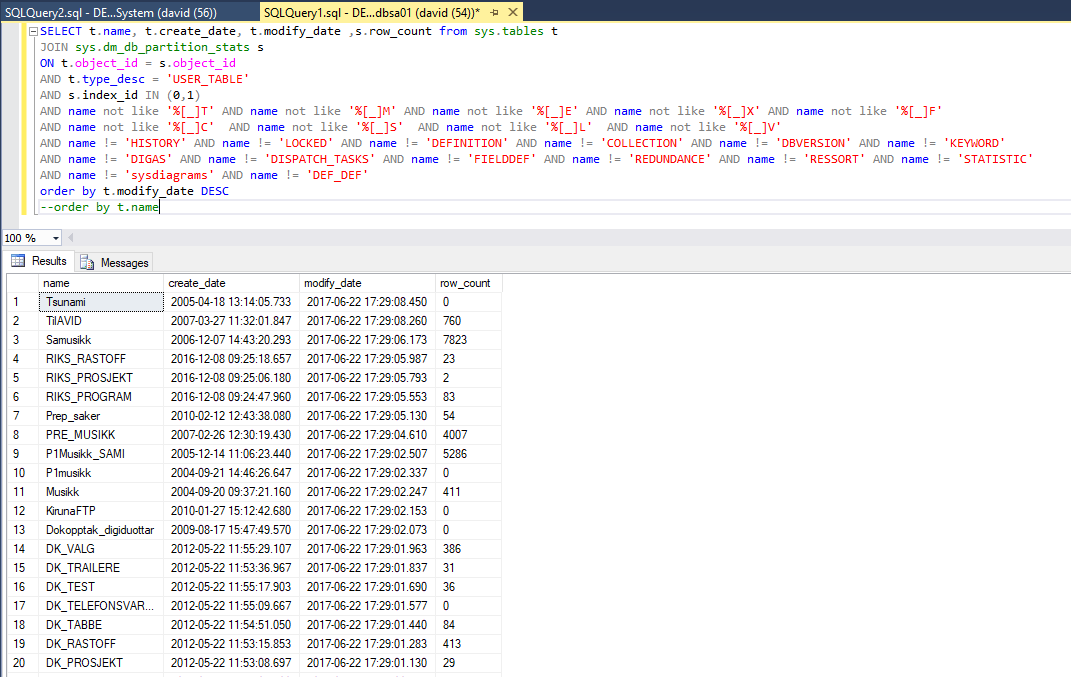Click the row_count value 7823
This screenshot has height=677, width=1071.
[468, 340]
